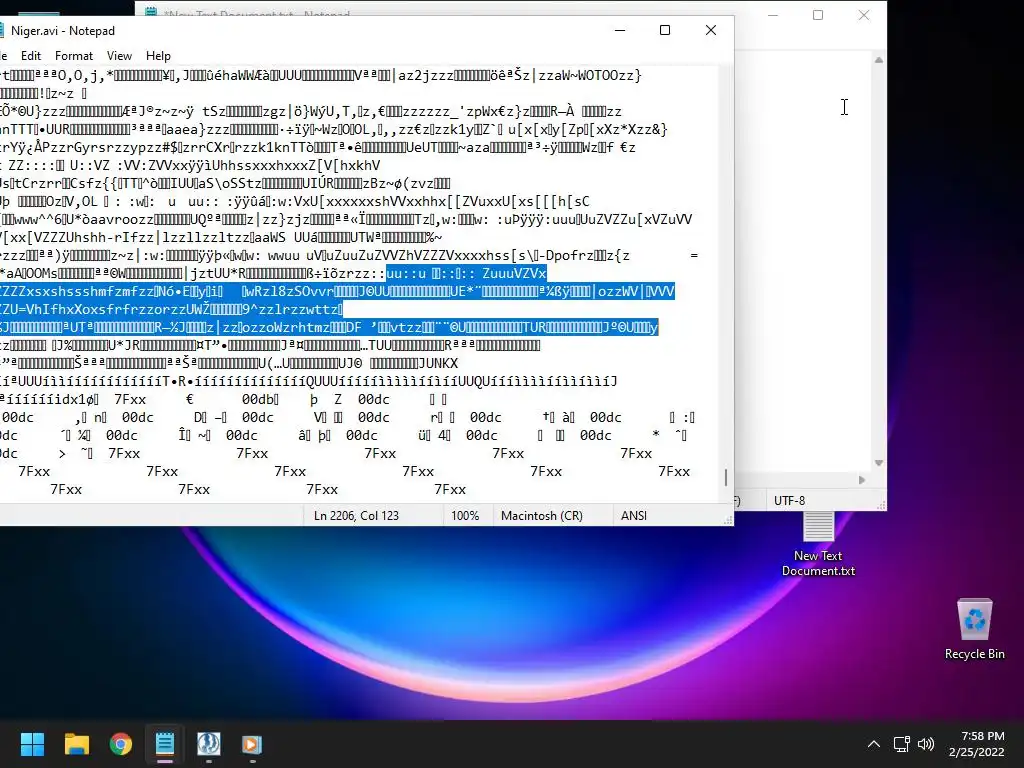
Task: Minimize the Niger.avi Notepad window
Action: (x=620, y=30)
